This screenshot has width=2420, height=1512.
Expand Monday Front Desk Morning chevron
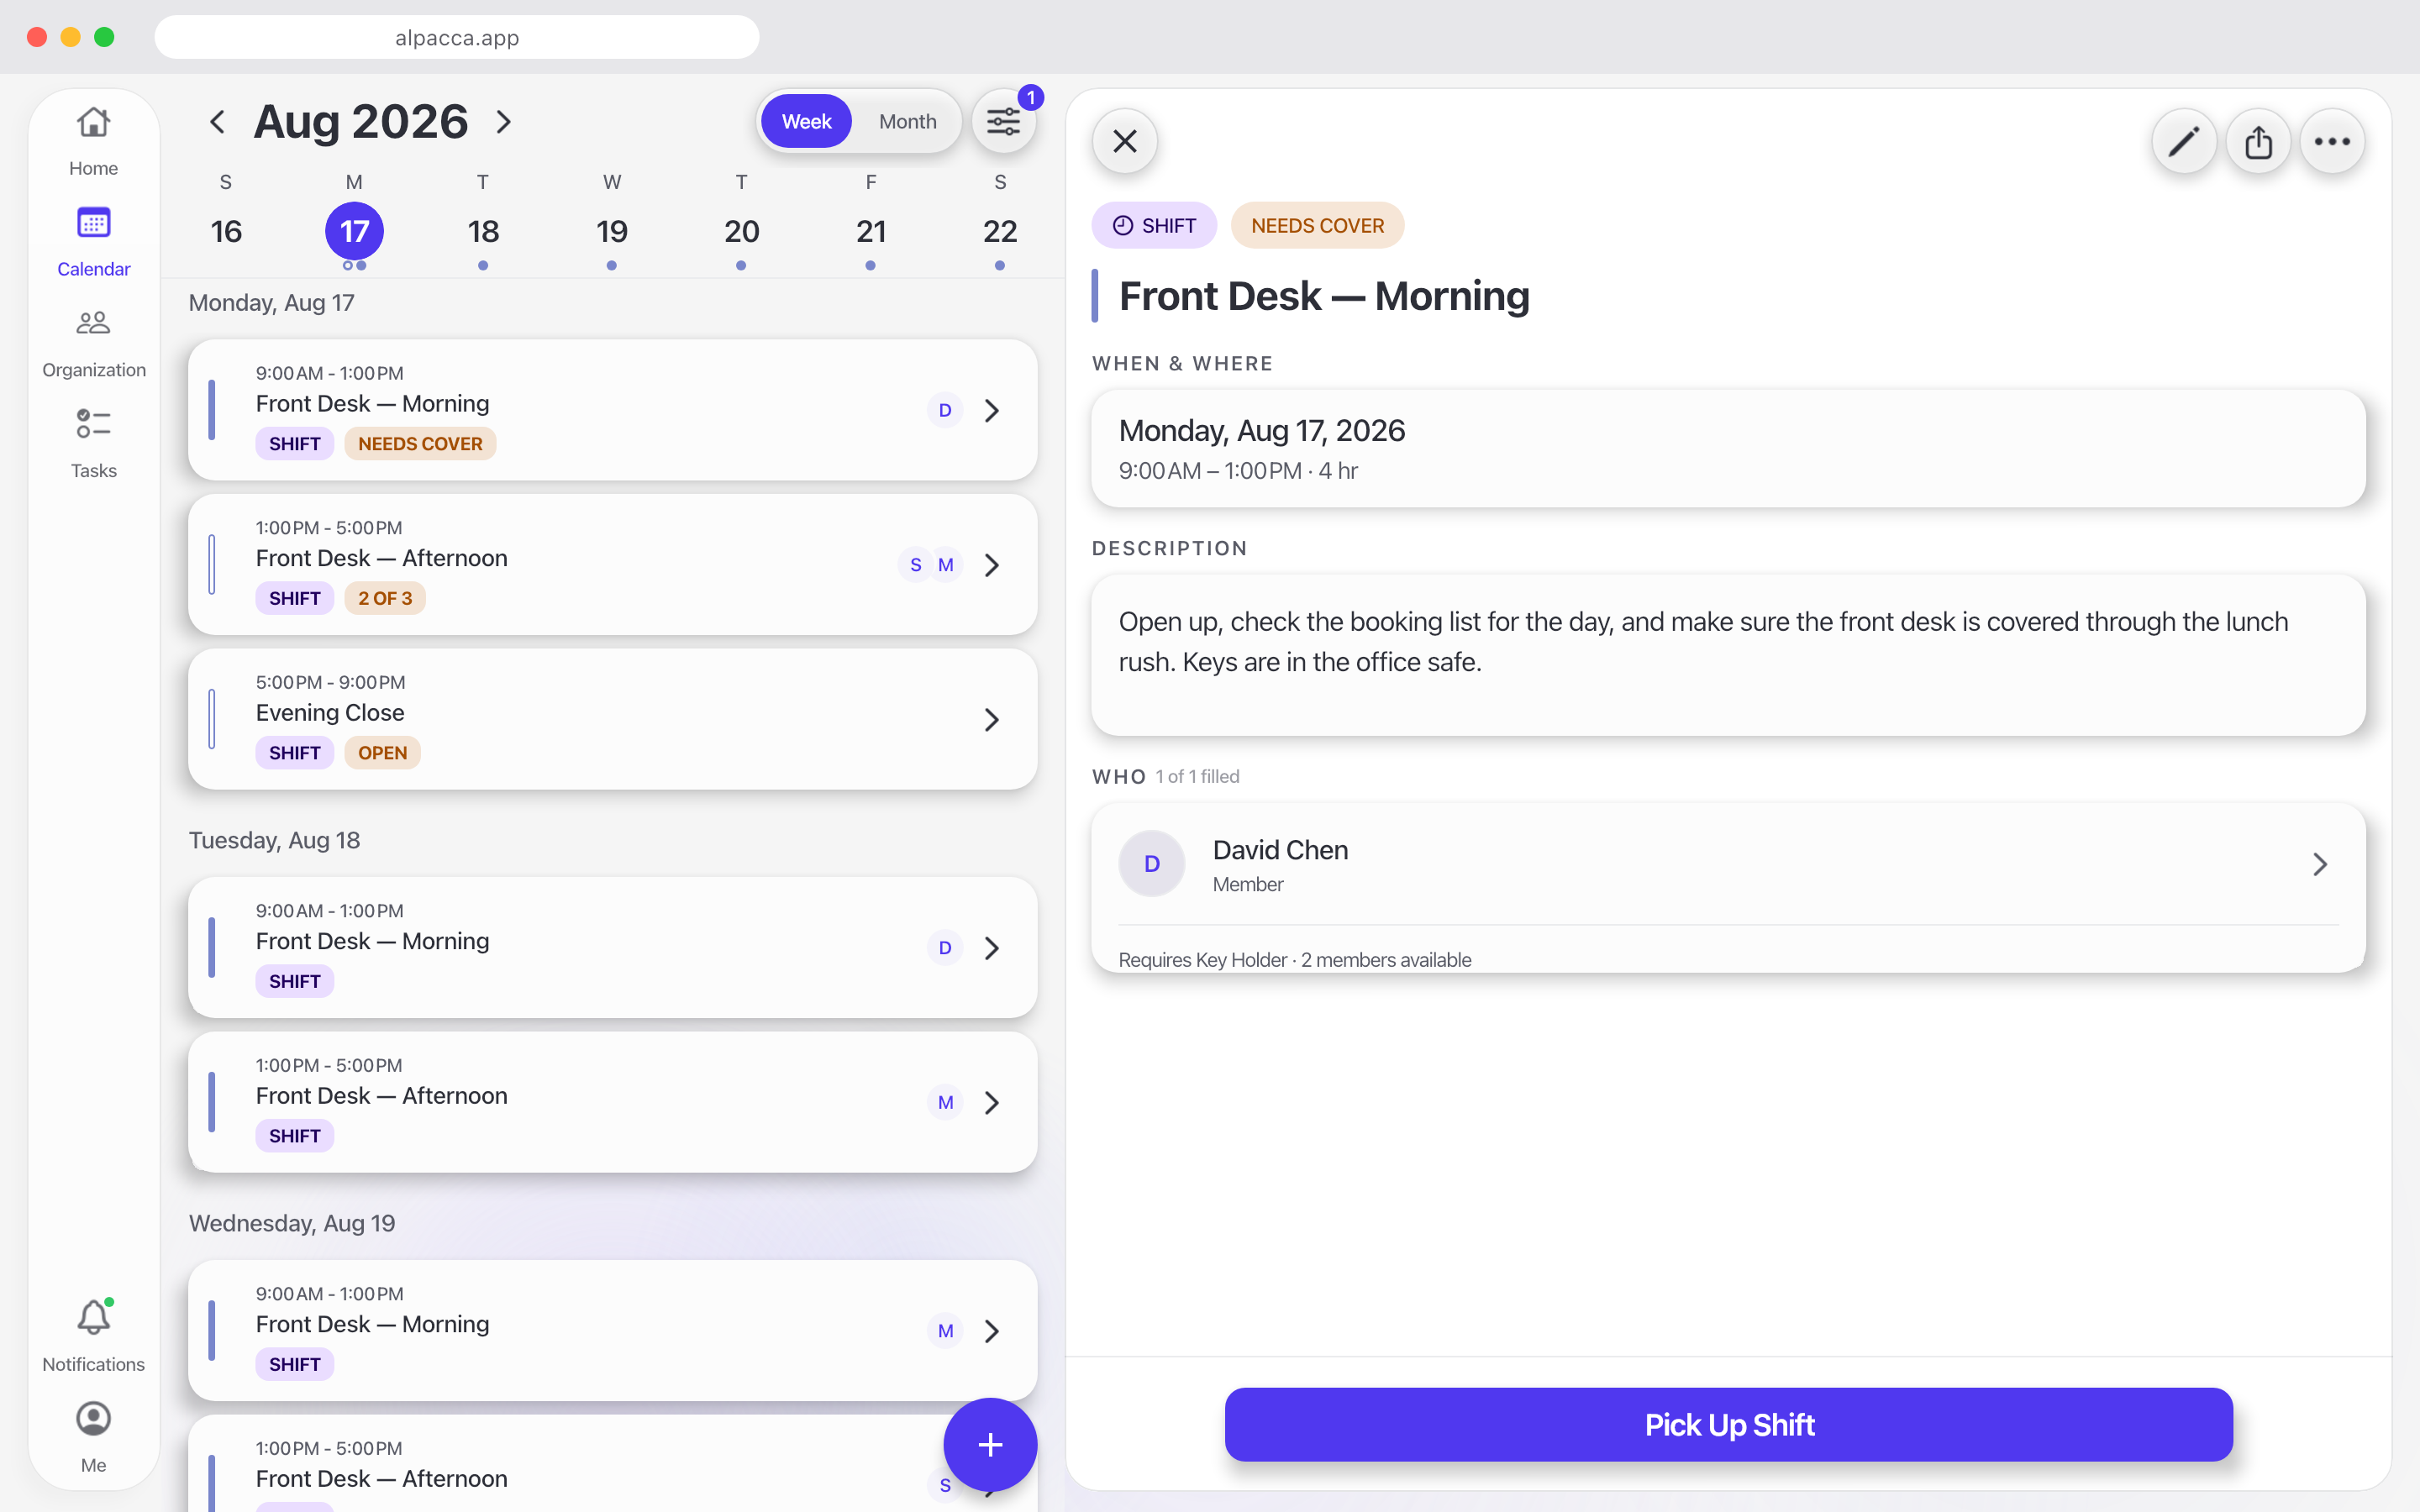pos(992,410)
